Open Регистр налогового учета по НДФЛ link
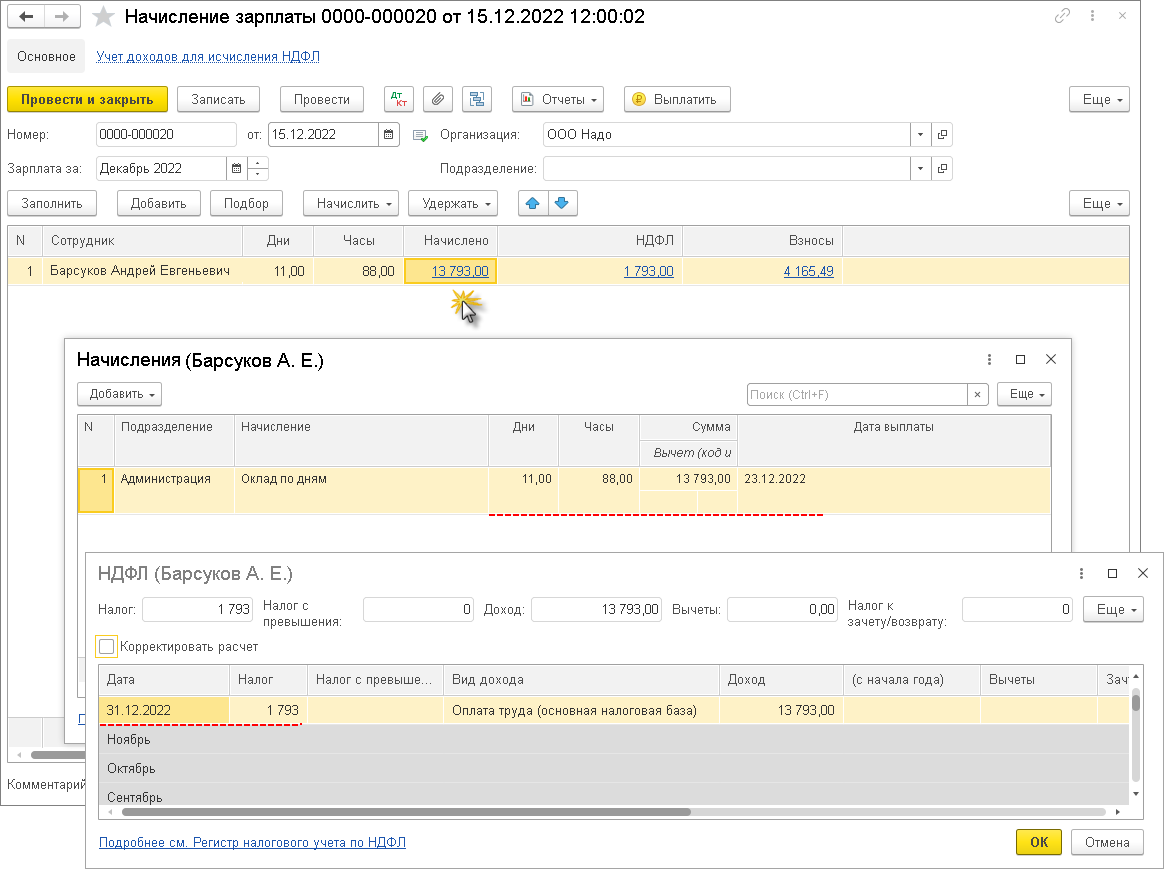This screenshot has height=875, width=1168. pyautogui.click(x=253, y=842)
